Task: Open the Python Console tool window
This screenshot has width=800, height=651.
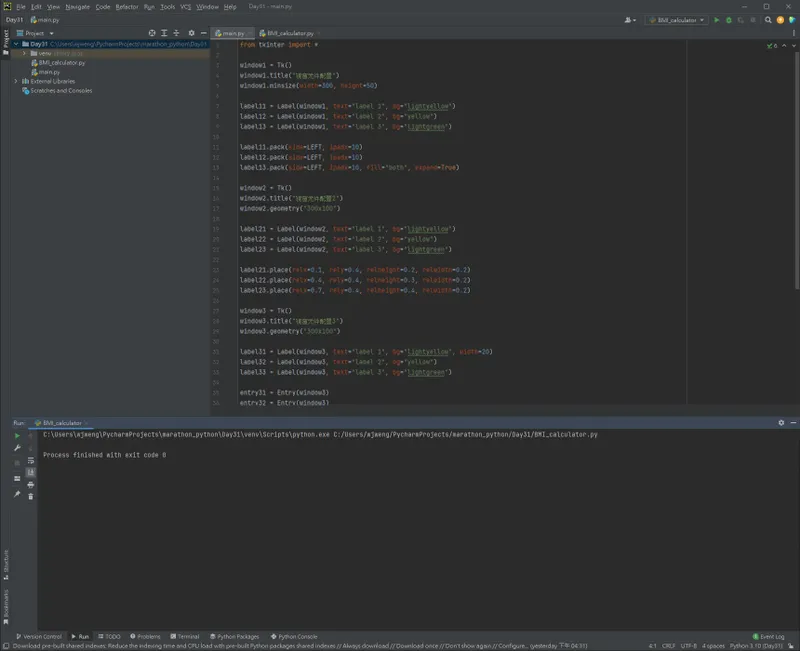Action: tap(294, 636)
